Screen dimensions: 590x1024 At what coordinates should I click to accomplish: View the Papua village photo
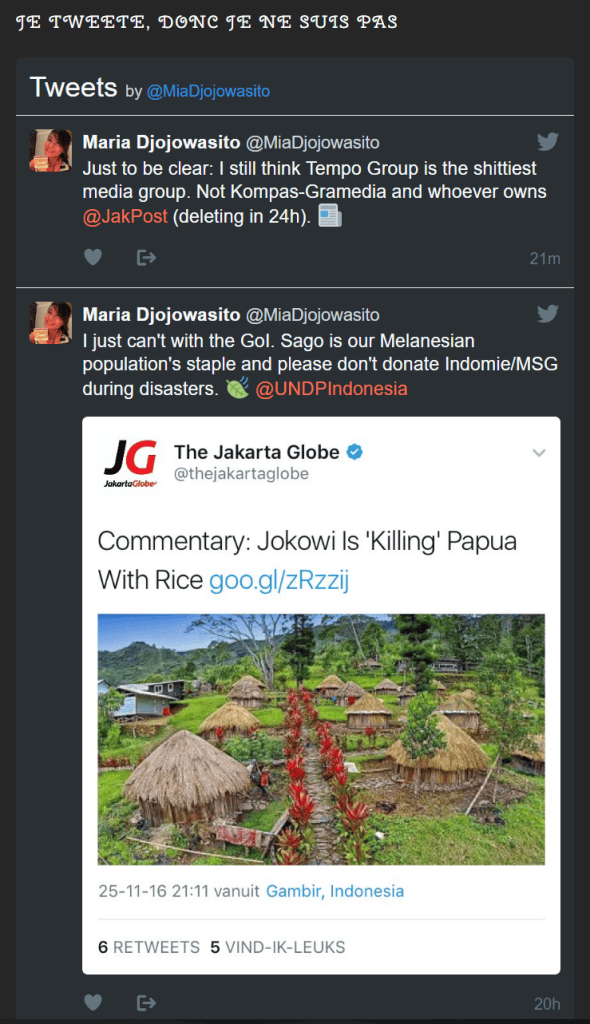[x=321, y=739]
